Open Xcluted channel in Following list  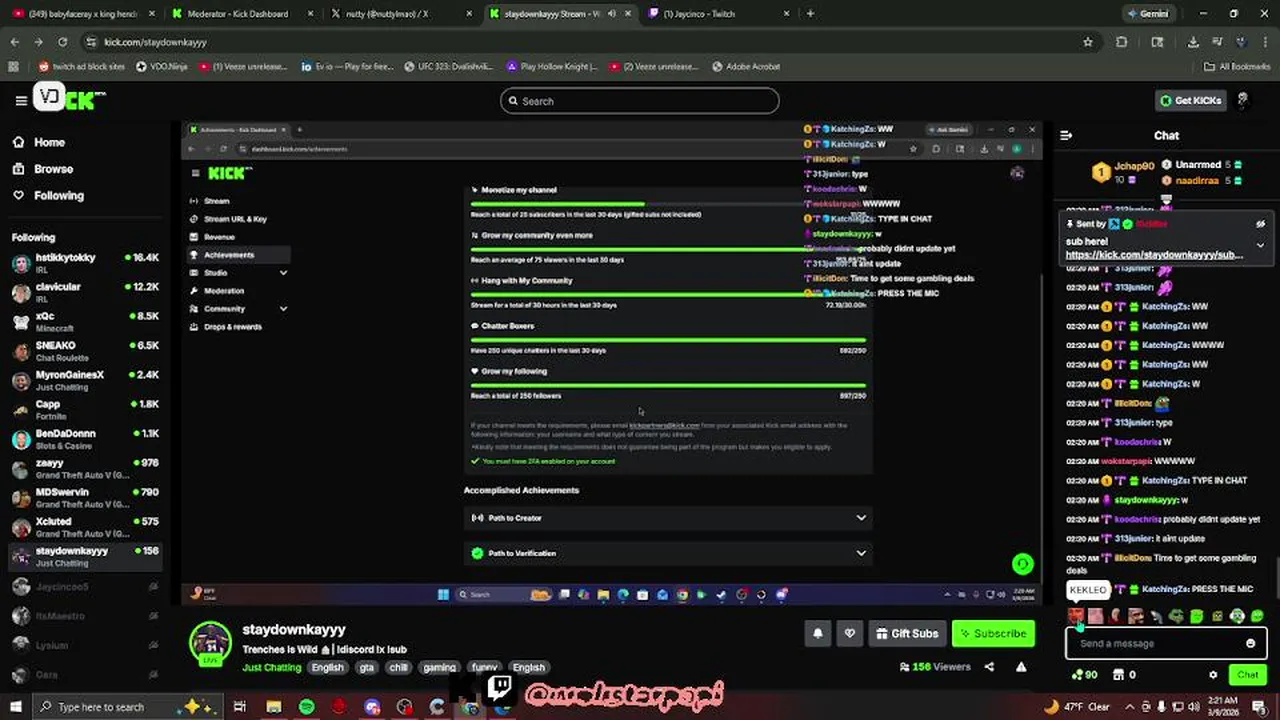(85, 527)
